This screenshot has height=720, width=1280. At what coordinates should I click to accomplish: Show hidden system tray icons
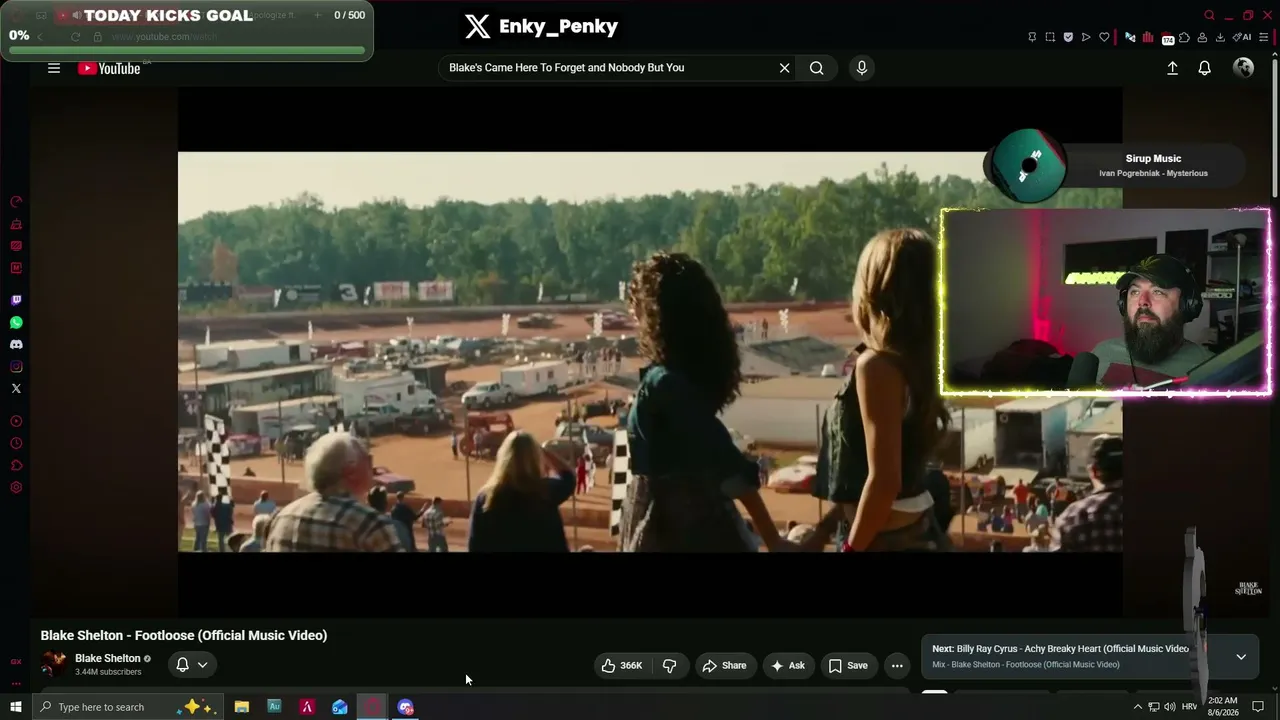point(1137,707)
